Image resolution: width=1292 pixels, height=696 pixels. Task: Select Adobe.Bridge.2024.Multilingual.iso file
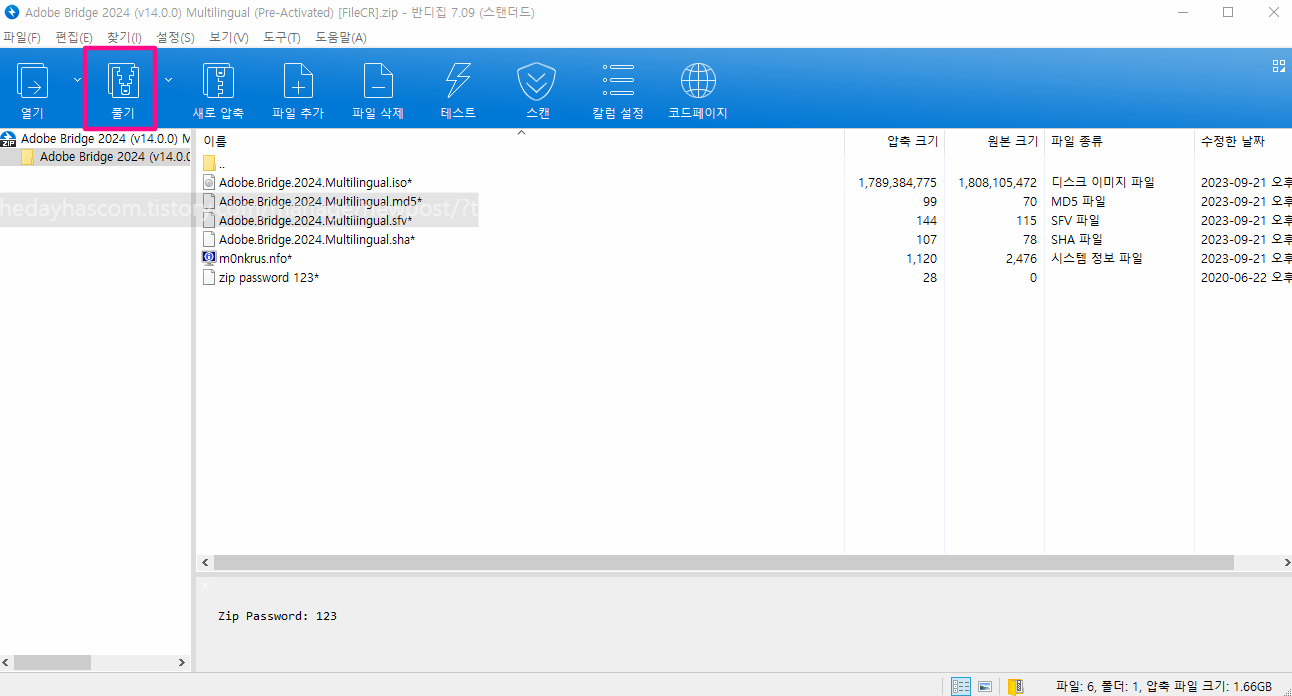[x=316, y=182]
